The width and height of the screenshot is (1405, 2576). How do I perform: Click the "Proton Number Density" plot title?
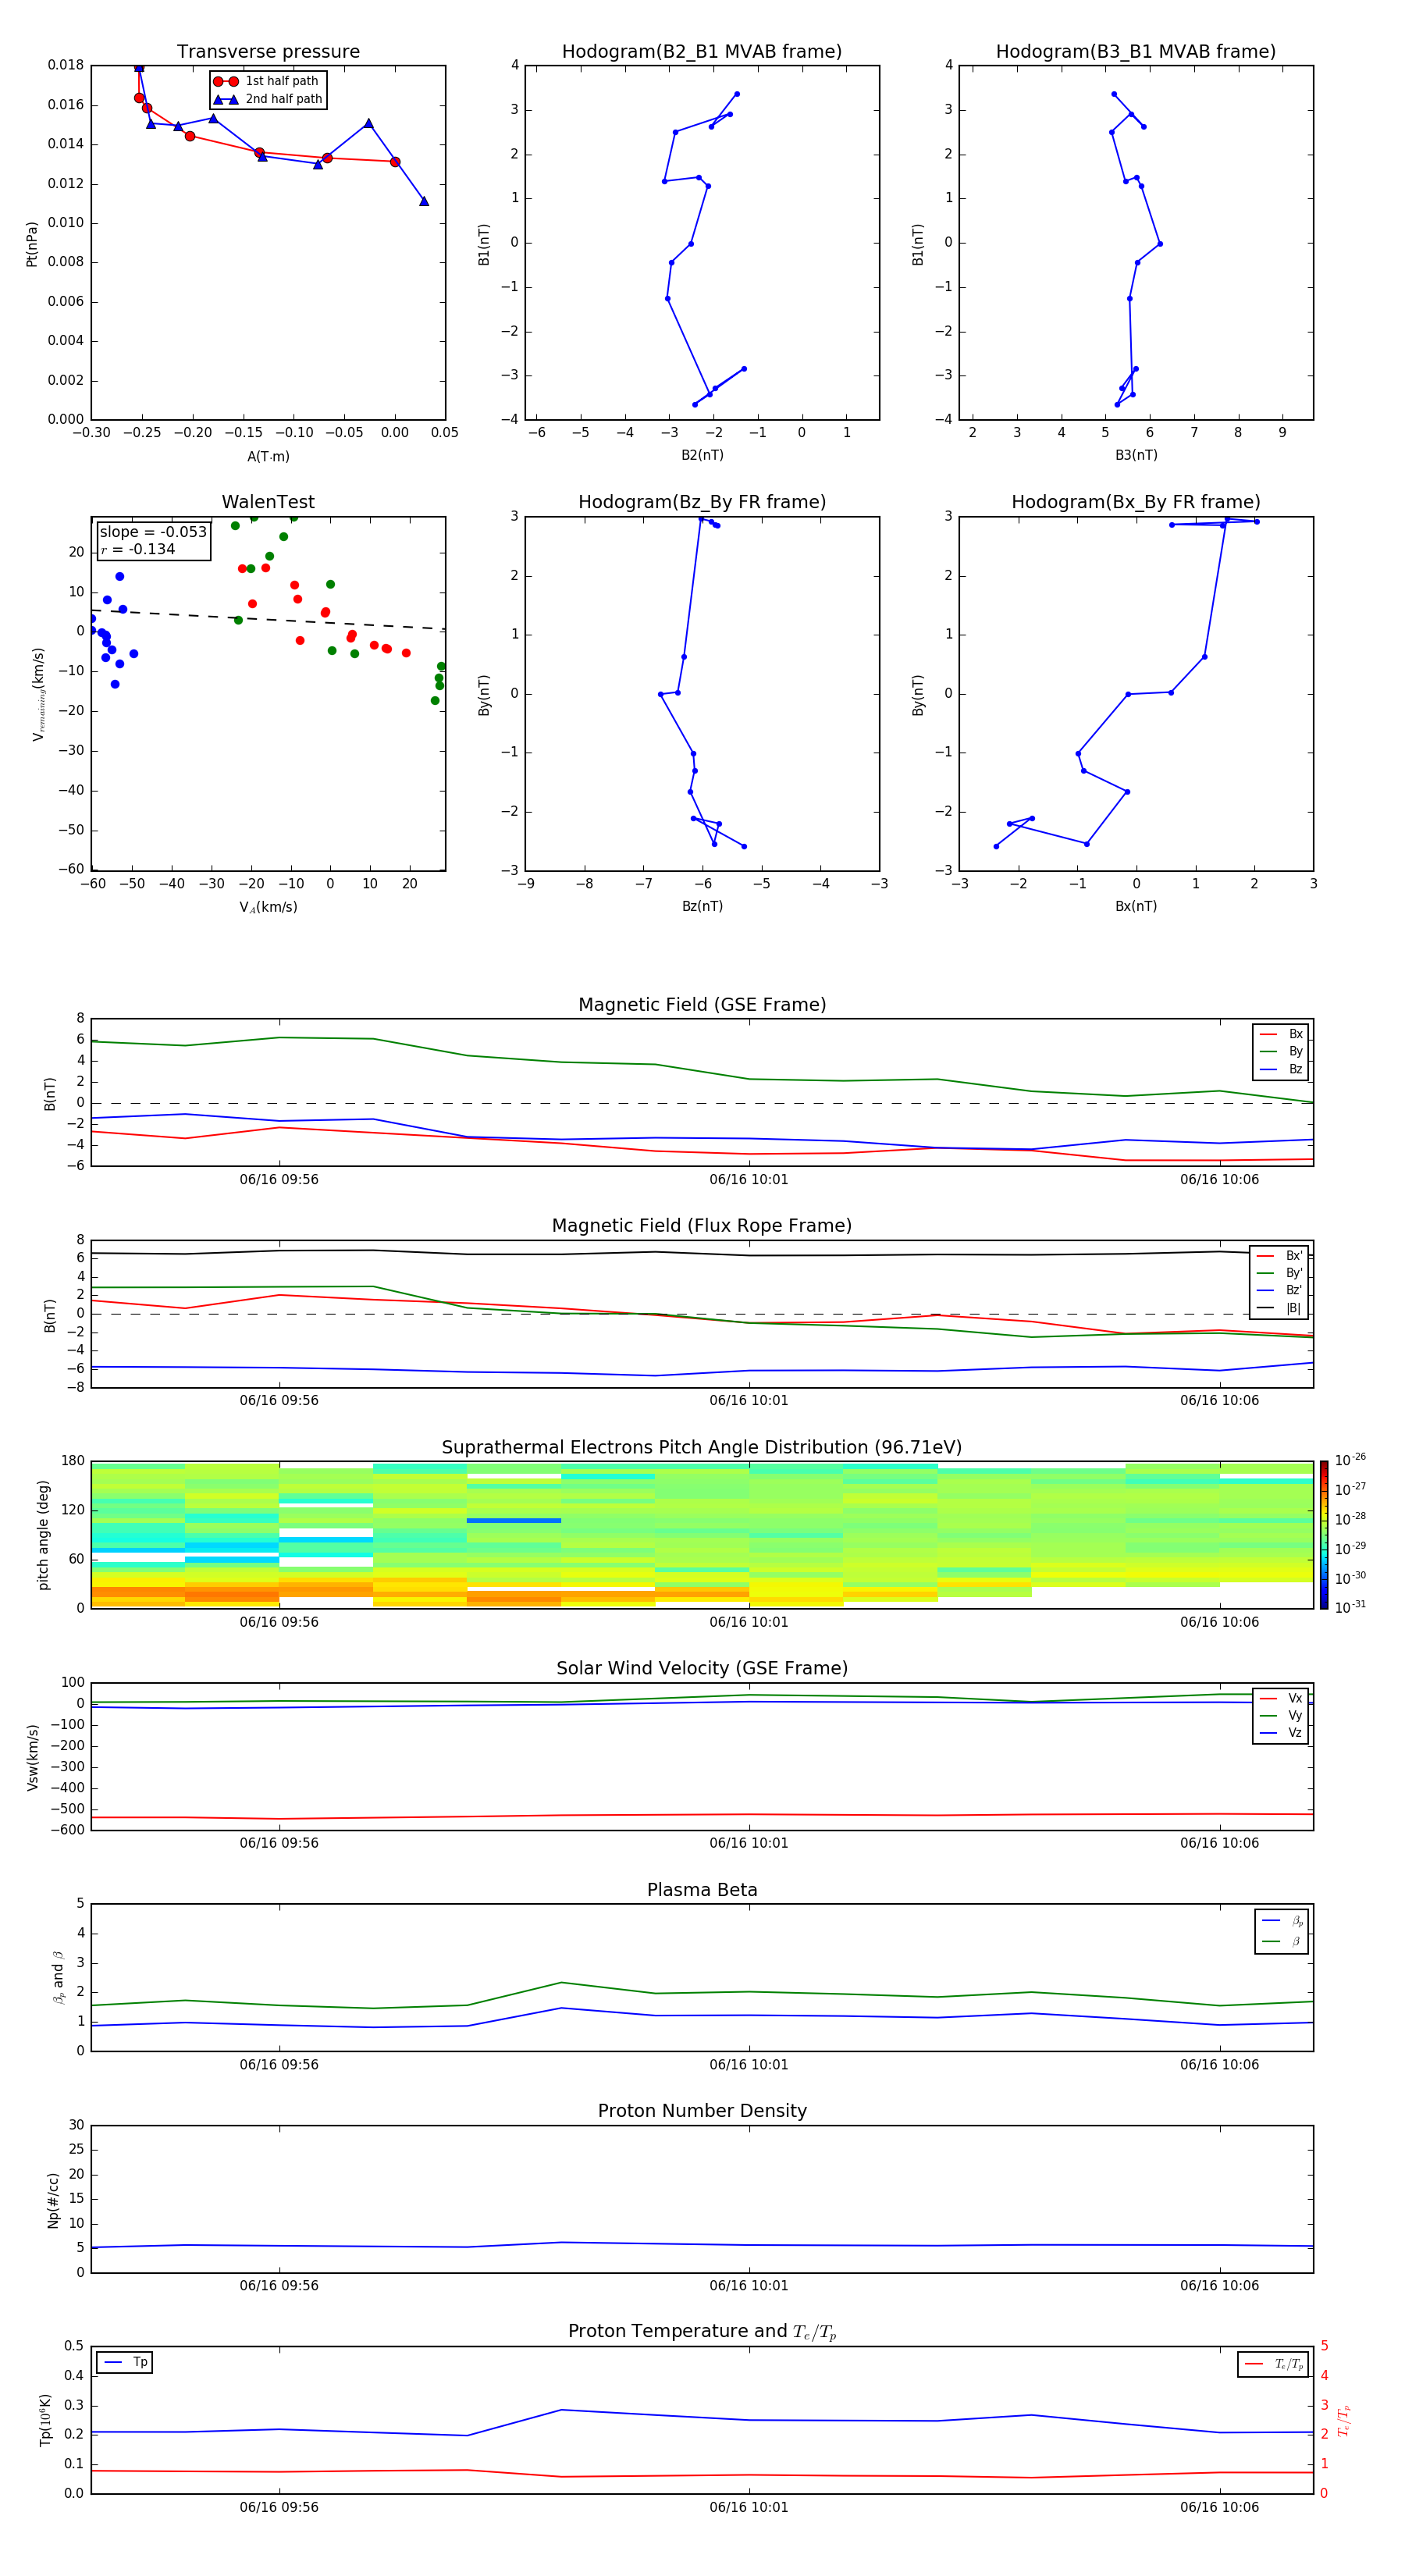[701, 2111]
